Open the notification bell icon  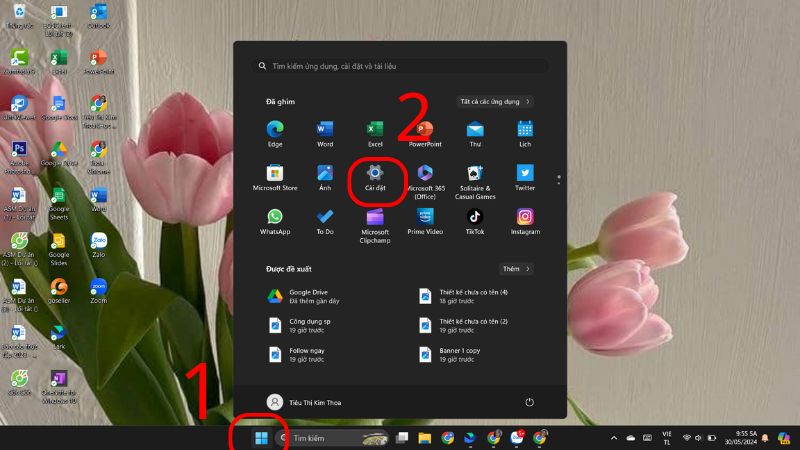pos(765,438)
